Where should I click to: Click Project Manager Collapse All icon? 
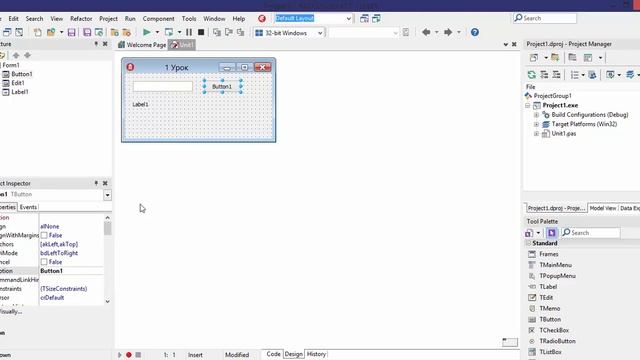coord(556,75)
